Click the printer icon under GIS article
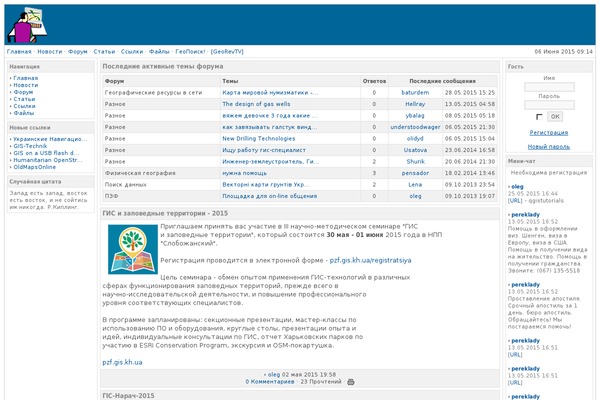The height and width of the screenshot is (400, 600). (351, 382)
